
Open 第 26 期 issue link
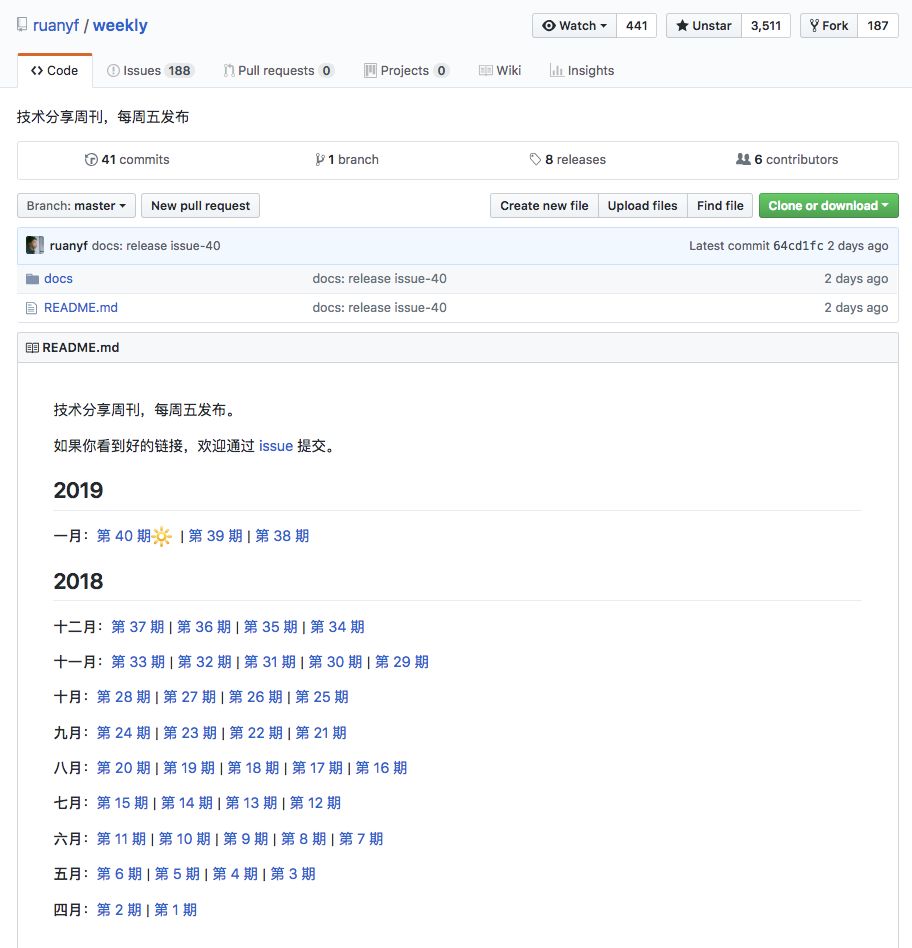tap(255, 697)
